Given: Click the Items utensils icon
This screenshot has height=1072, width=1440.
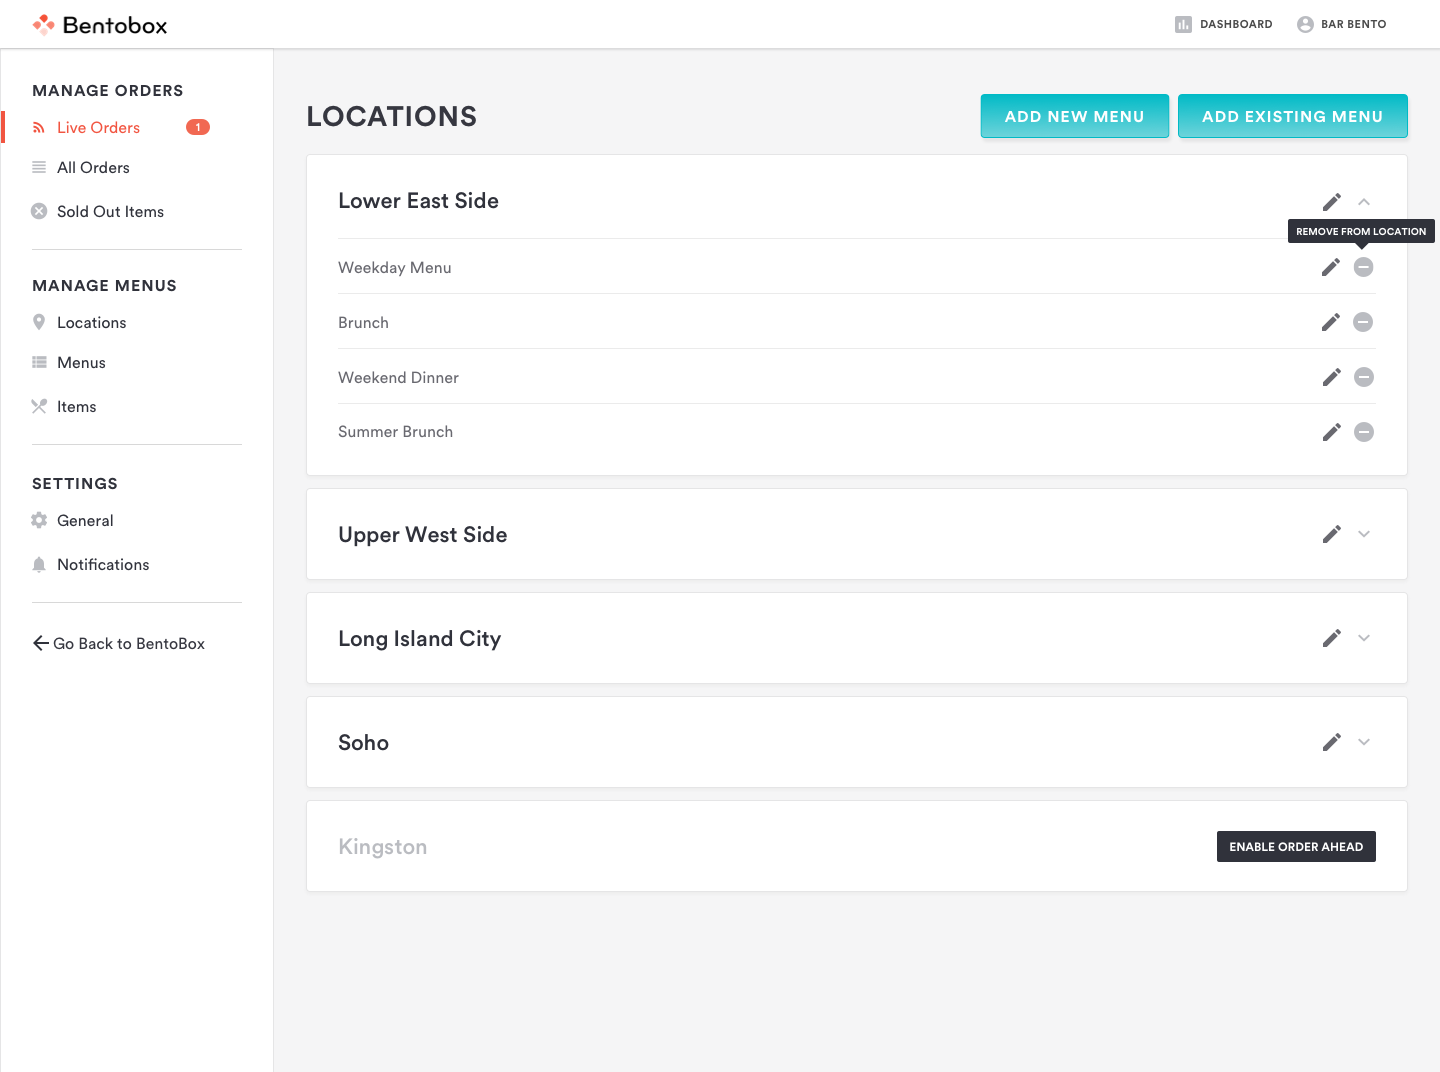Looking at the screenshot, I should tap(39, 406).
